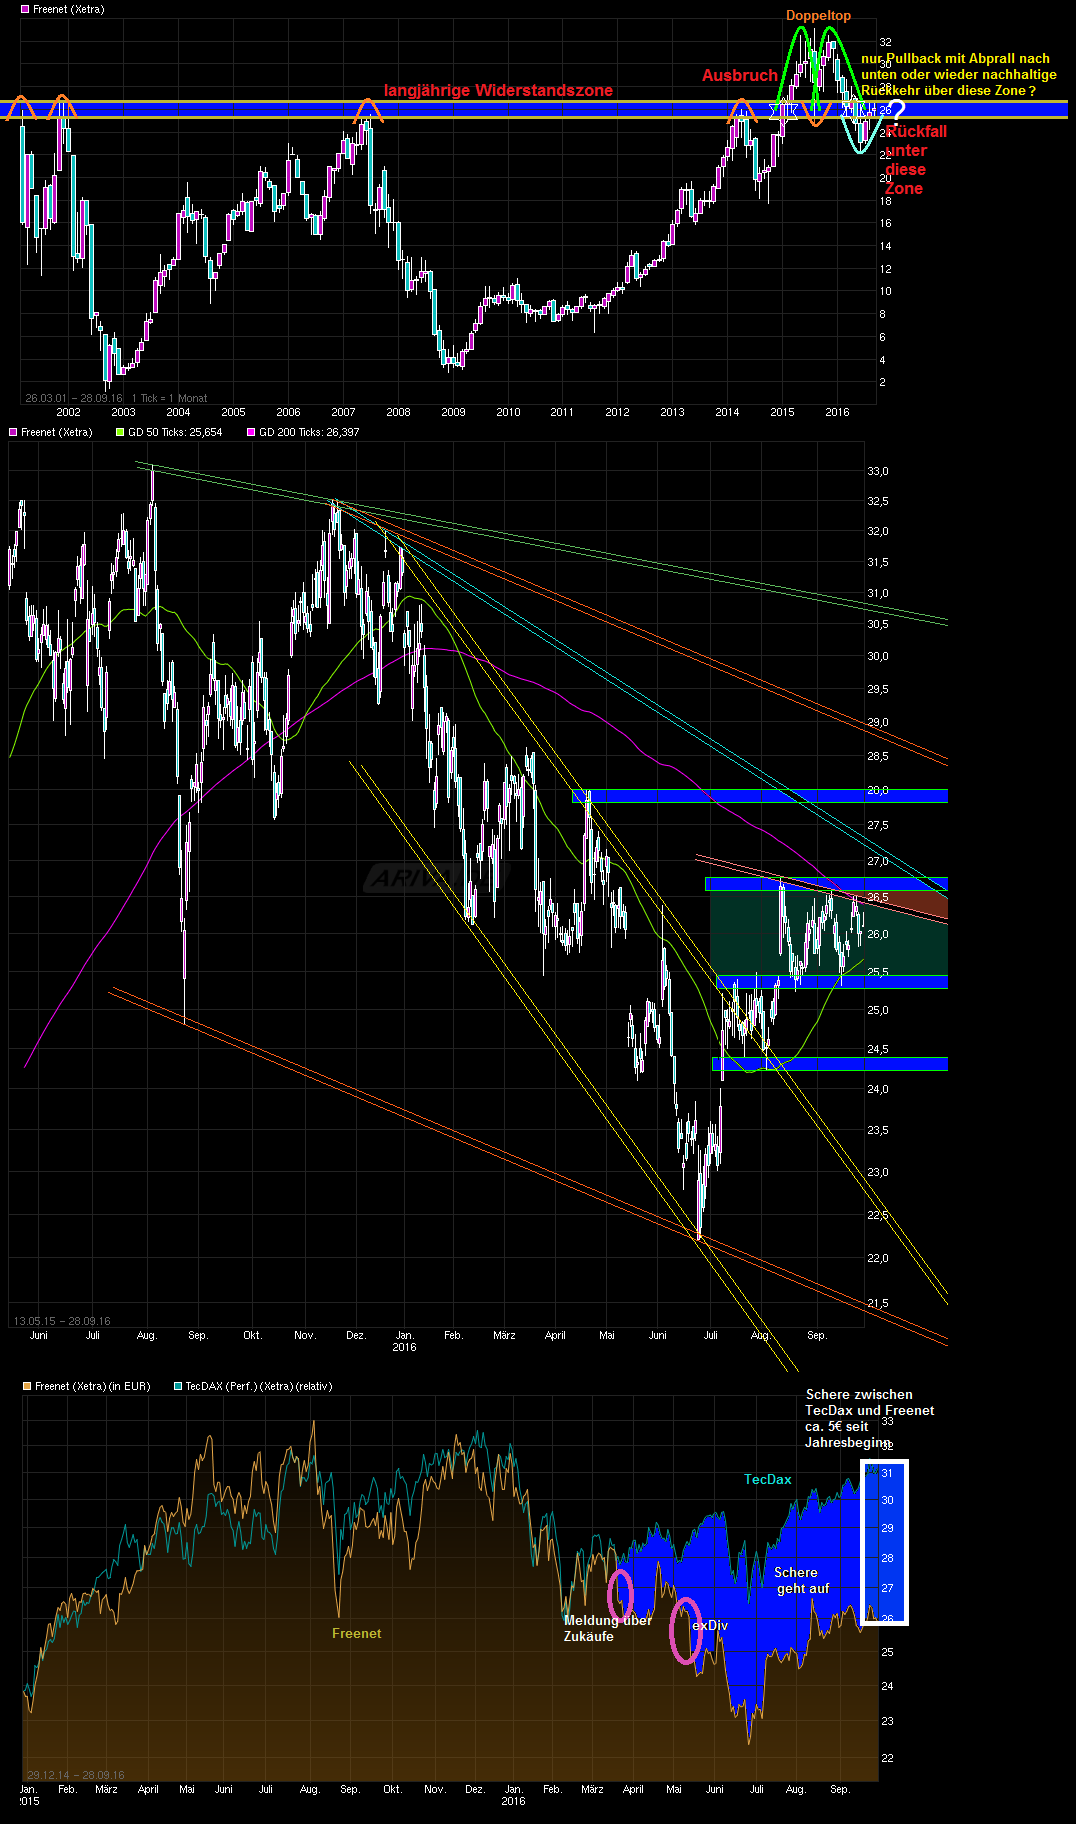Click the 2012 year label on monthly chart
The image size is (1076, 1824).
pyautogui.click(x=617, y=412)
